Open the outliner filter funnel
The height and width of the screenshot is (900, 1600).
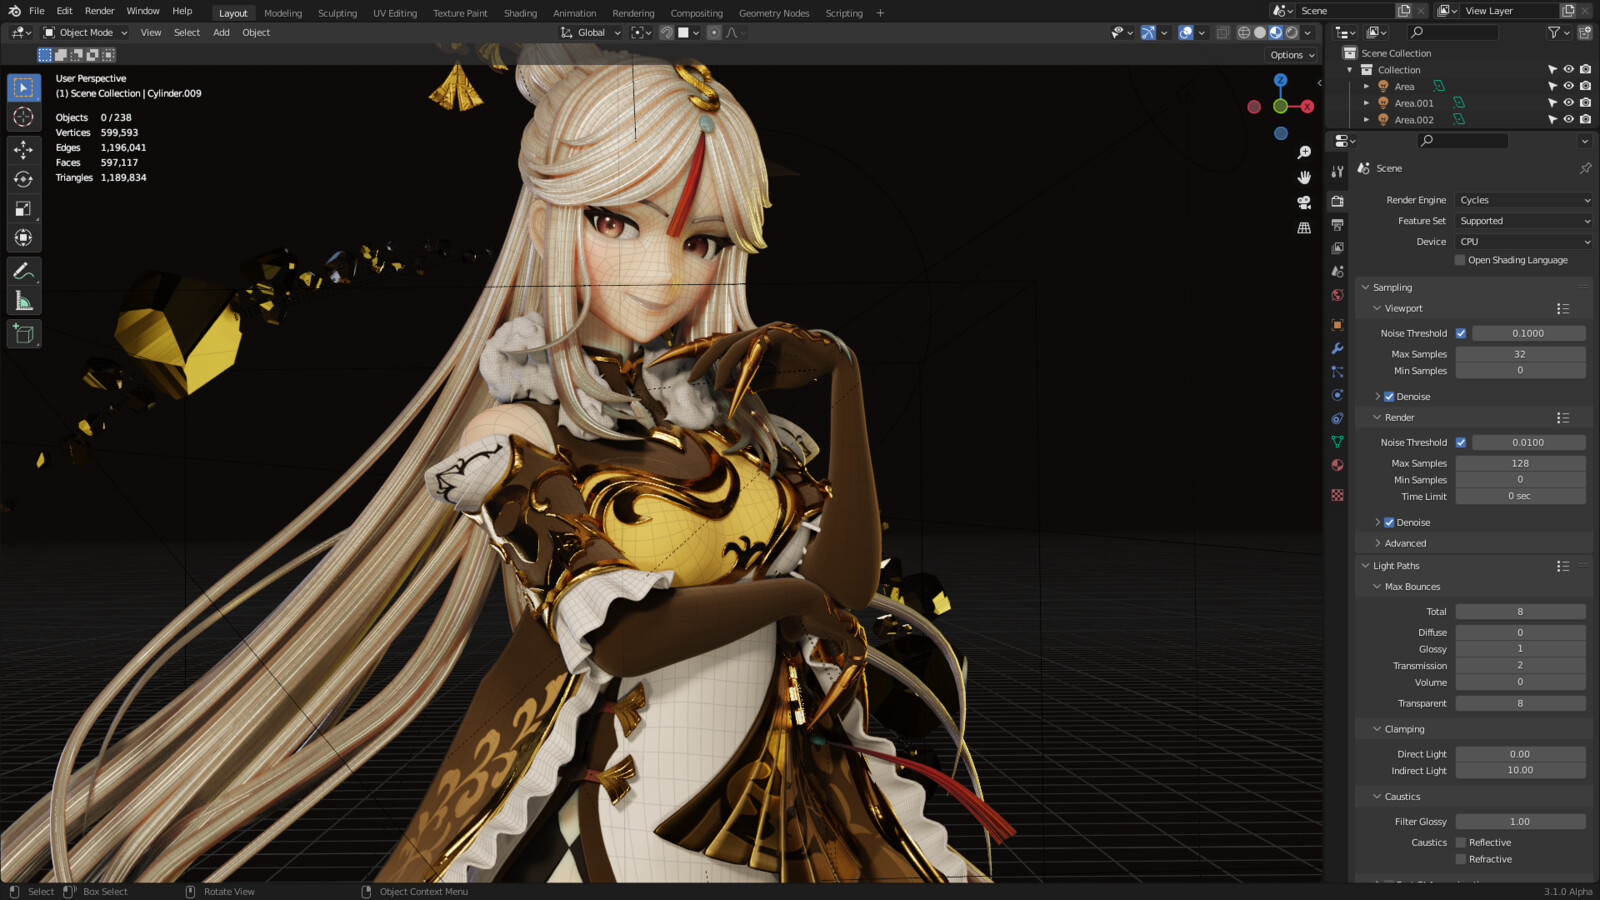click(1556, 32)
